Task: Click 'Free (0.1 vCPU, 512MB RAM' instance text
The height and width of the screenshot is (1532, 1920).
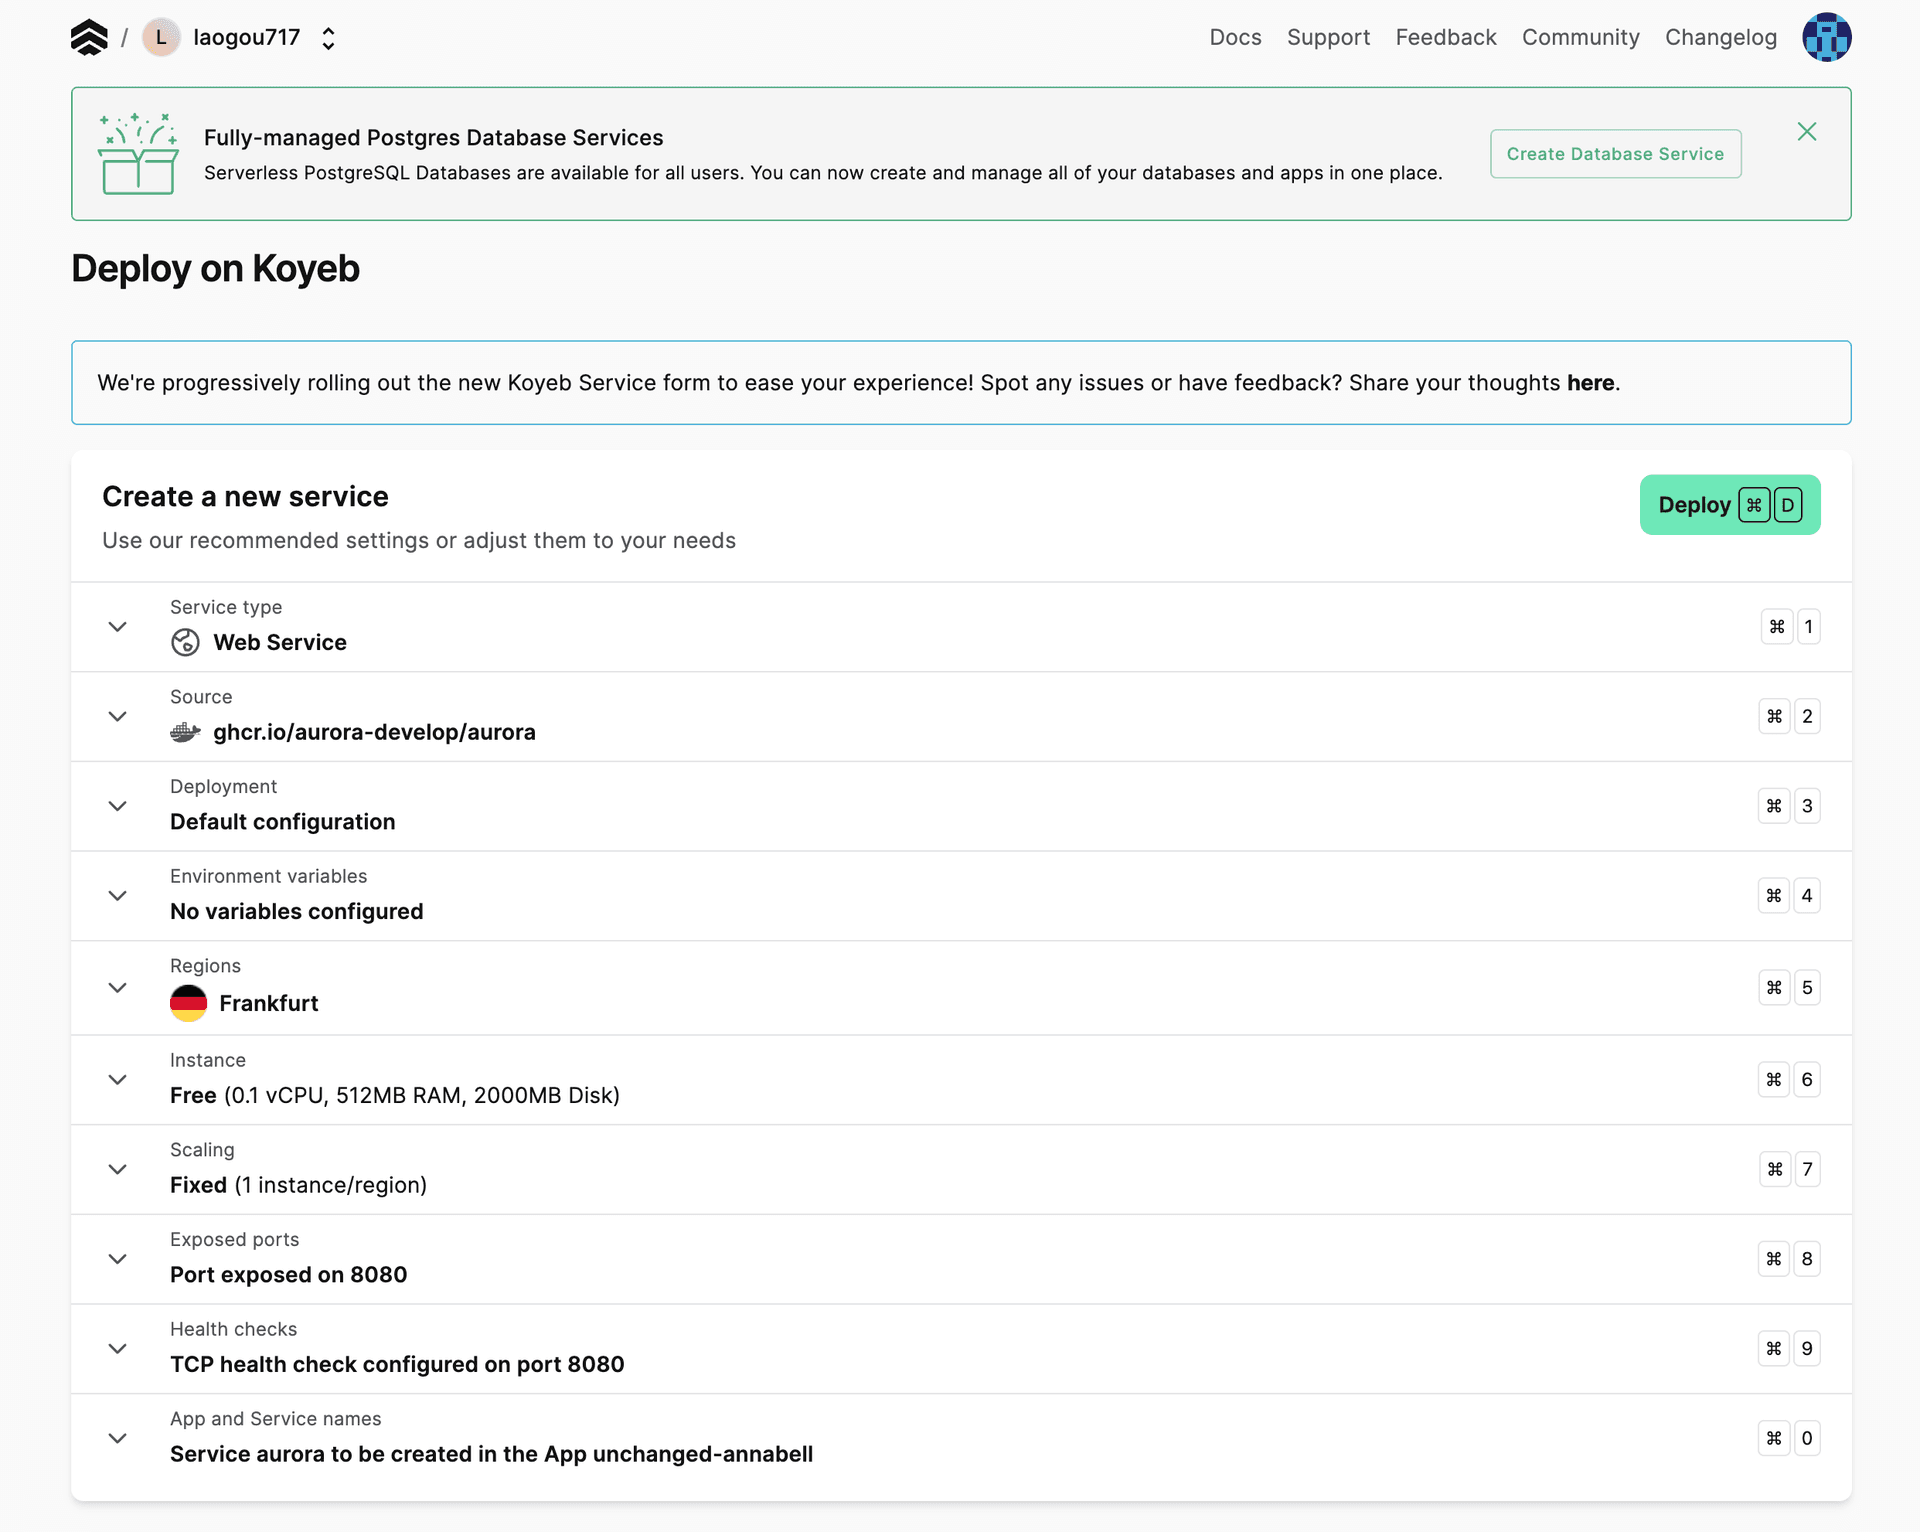Action: tap(395, 1096)
